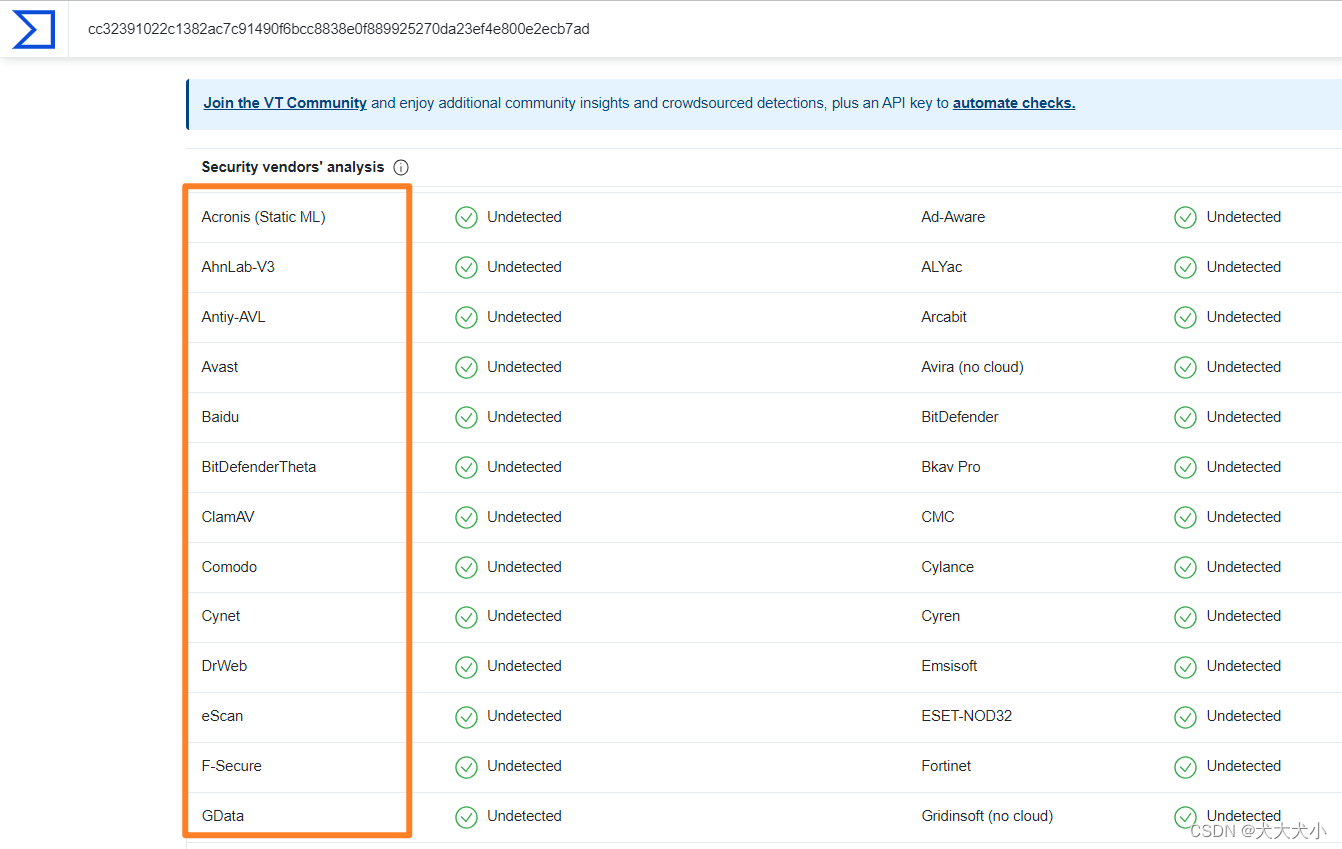
Task: Select green check icon for Cynet
Action: point(466,616)
